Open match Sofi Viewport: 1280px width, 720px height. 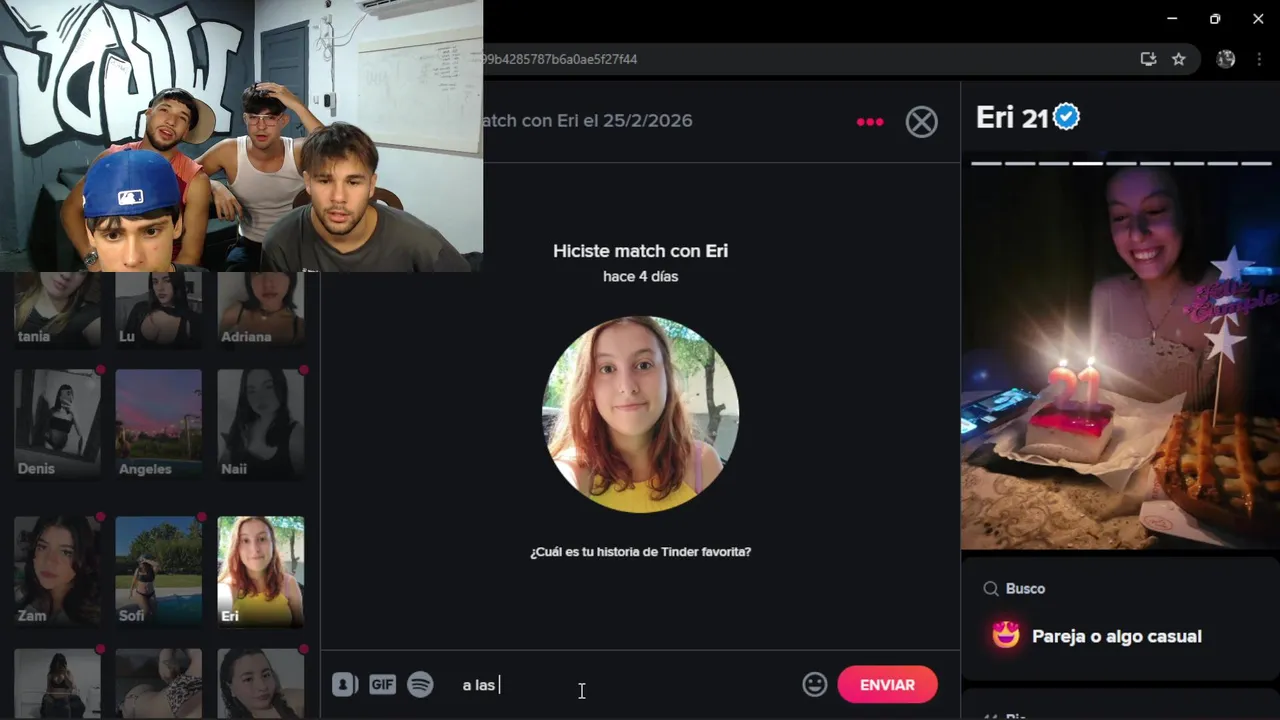[x=158, y=571]
